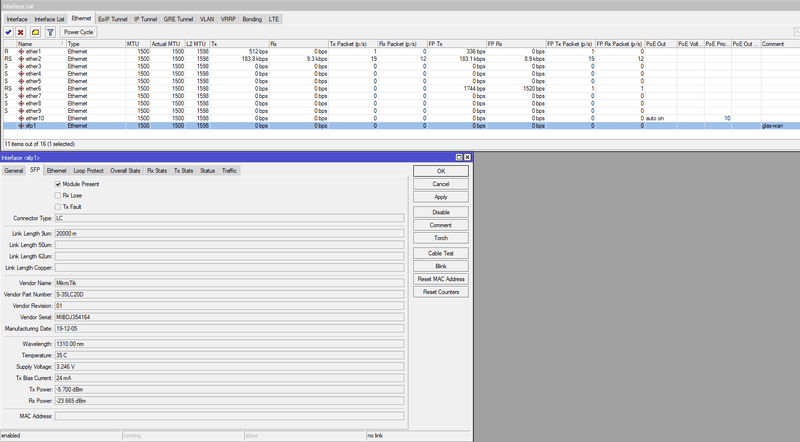This screenshot has width=800, height=442.
Task: Click the Cancel button
Action: point(441,184)
